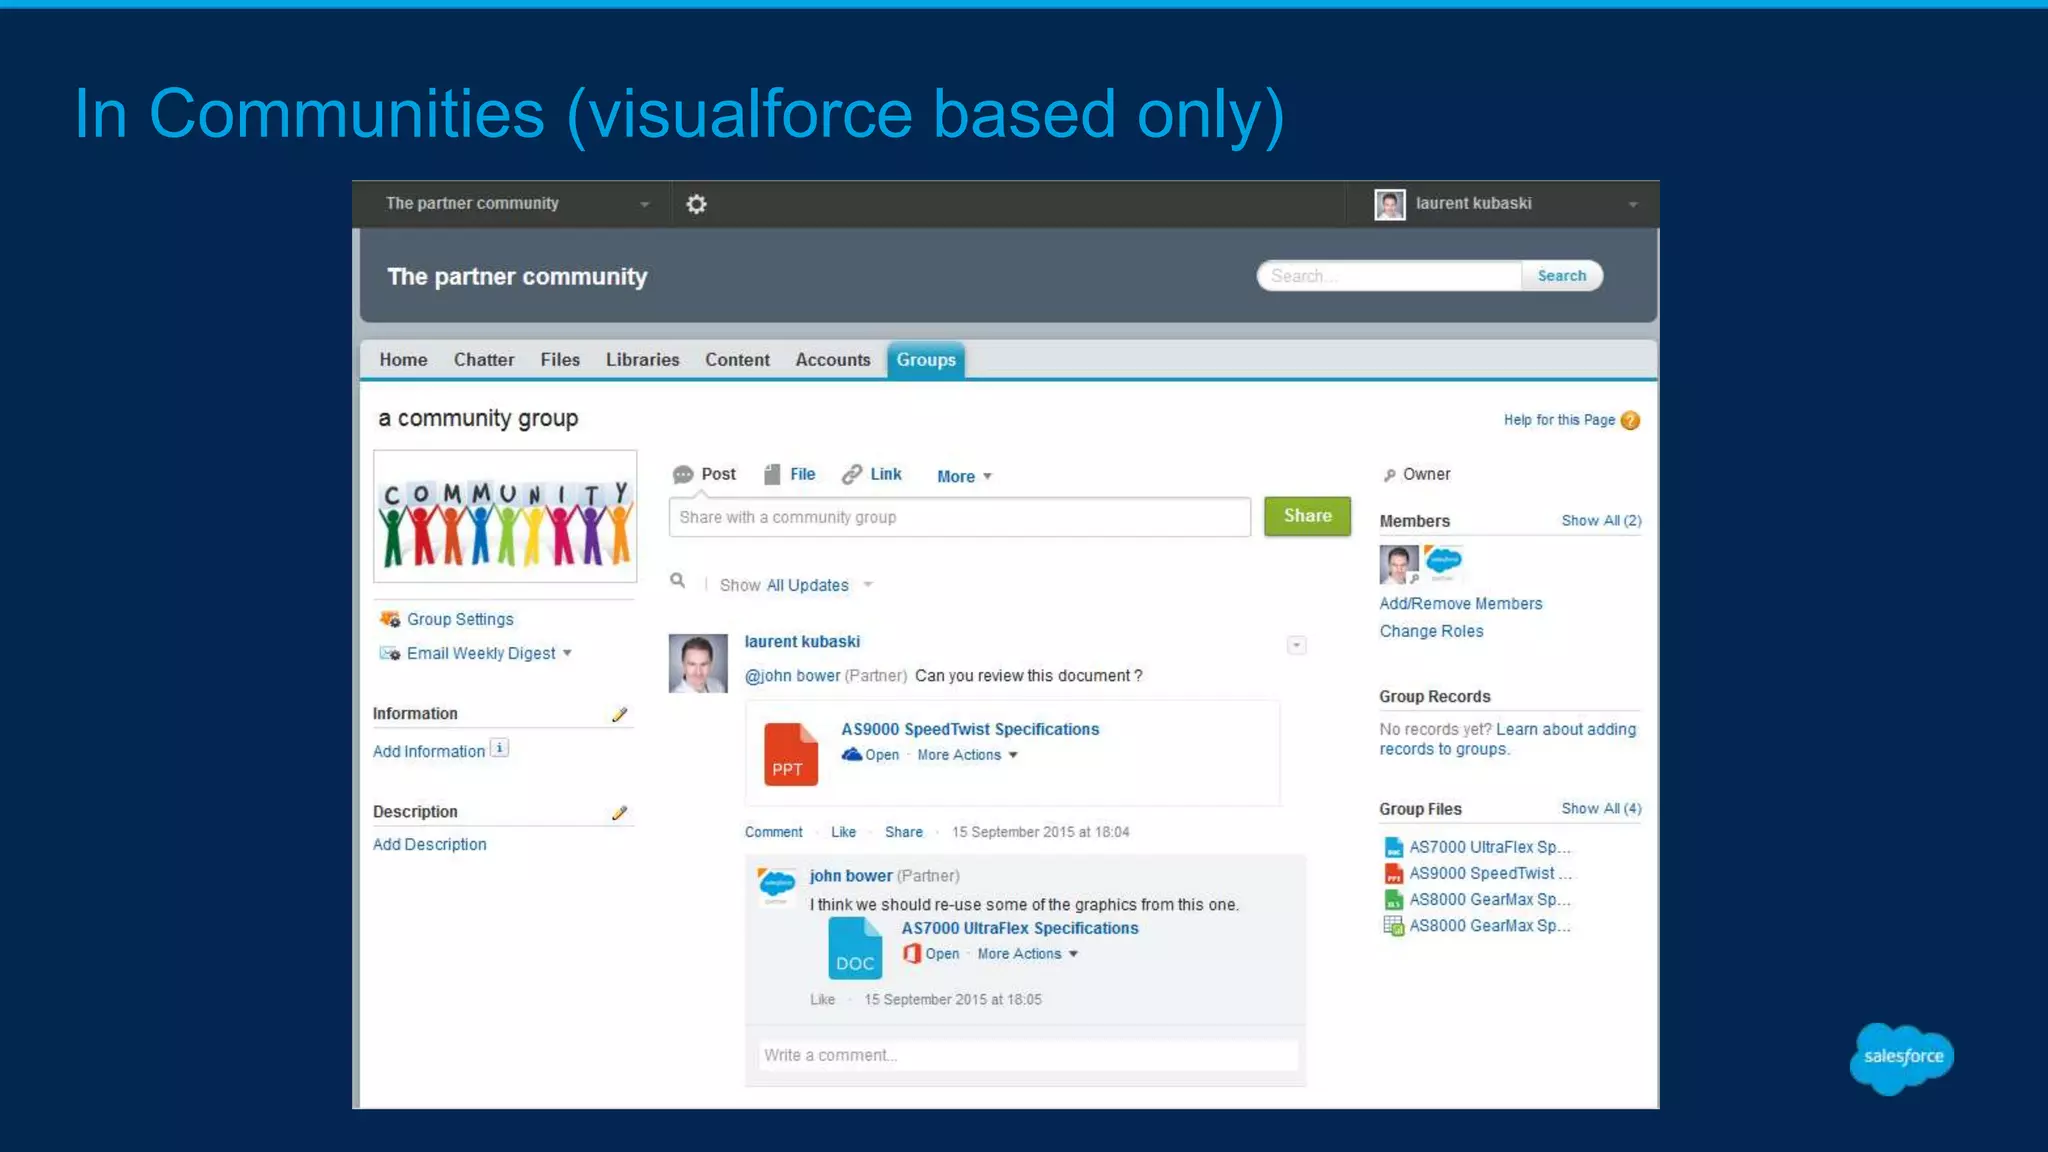Click the PPT file icon
The image size is (2048, 1152).
(790, 754)
